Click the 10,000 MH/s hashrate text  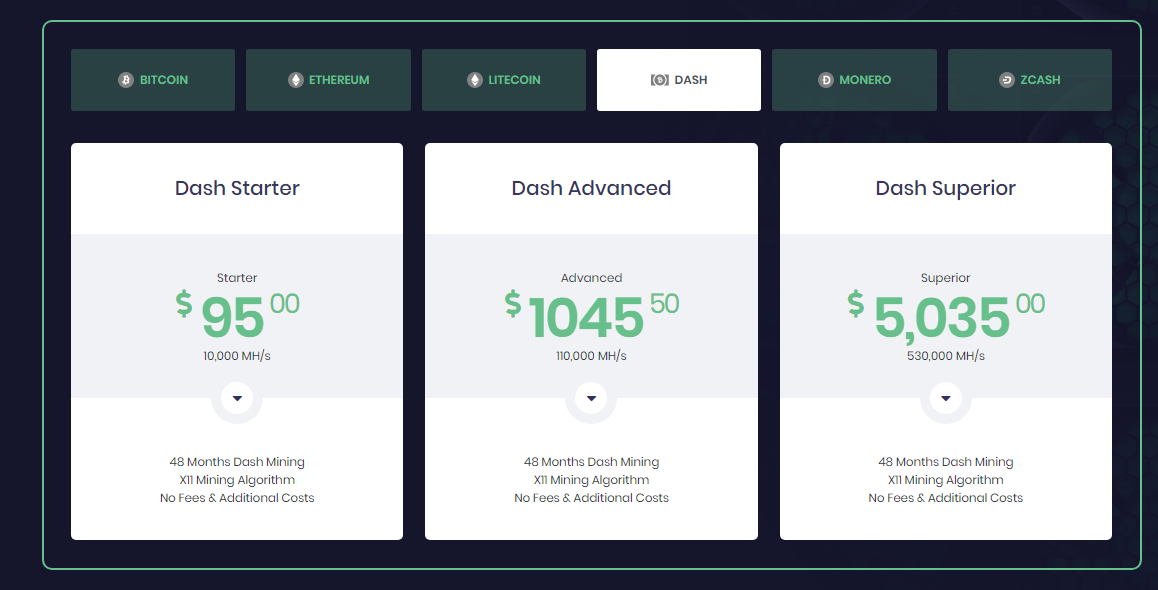[x=237, y=356]
